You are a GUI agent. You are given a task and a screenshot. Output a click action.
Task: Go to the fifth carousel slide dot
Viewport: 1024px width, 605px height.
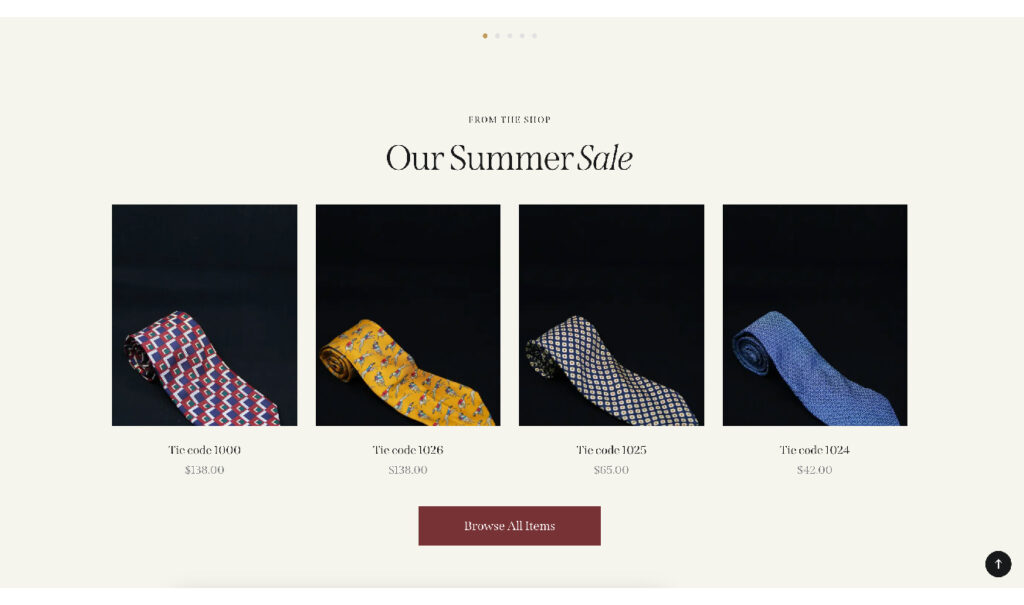(534, 36)
